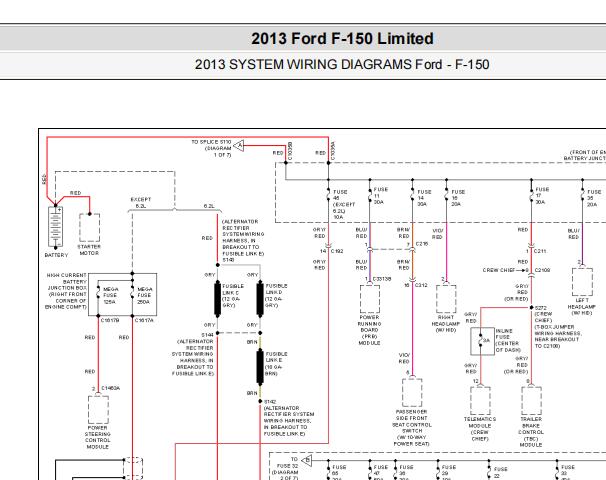Click the triangle B marker near fuse 32
606x480 pixels.
pyautogui.click(x=306, y=460)
